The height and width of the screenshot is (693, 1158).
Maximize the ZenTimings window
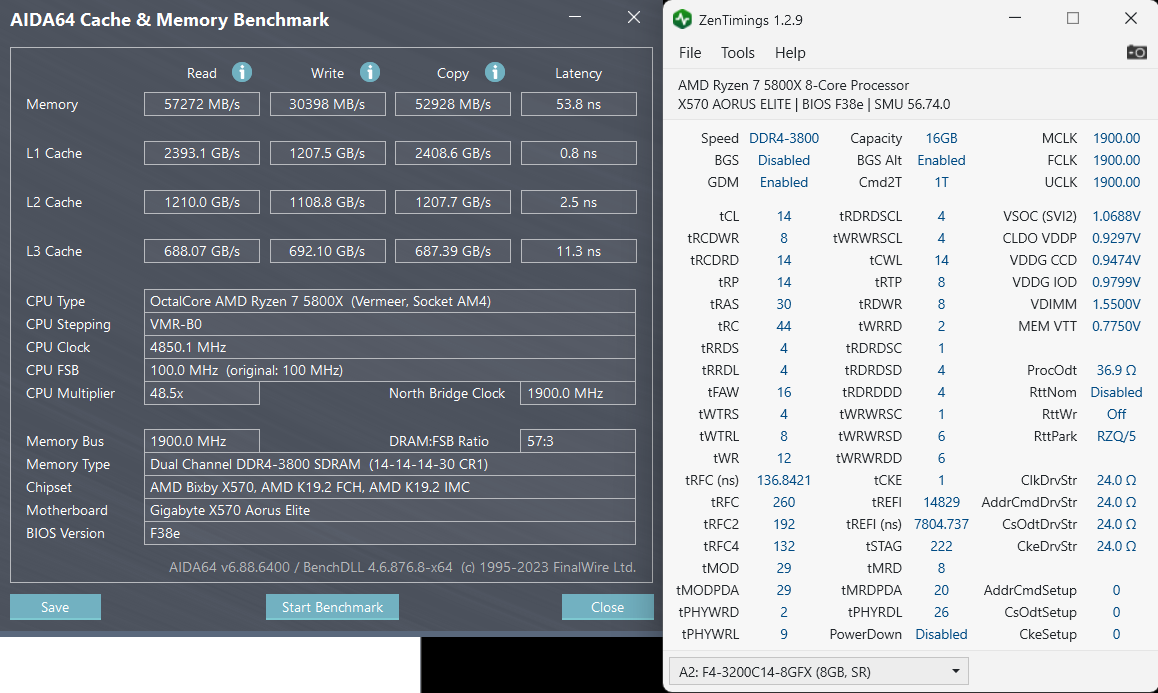(1073, 18)
